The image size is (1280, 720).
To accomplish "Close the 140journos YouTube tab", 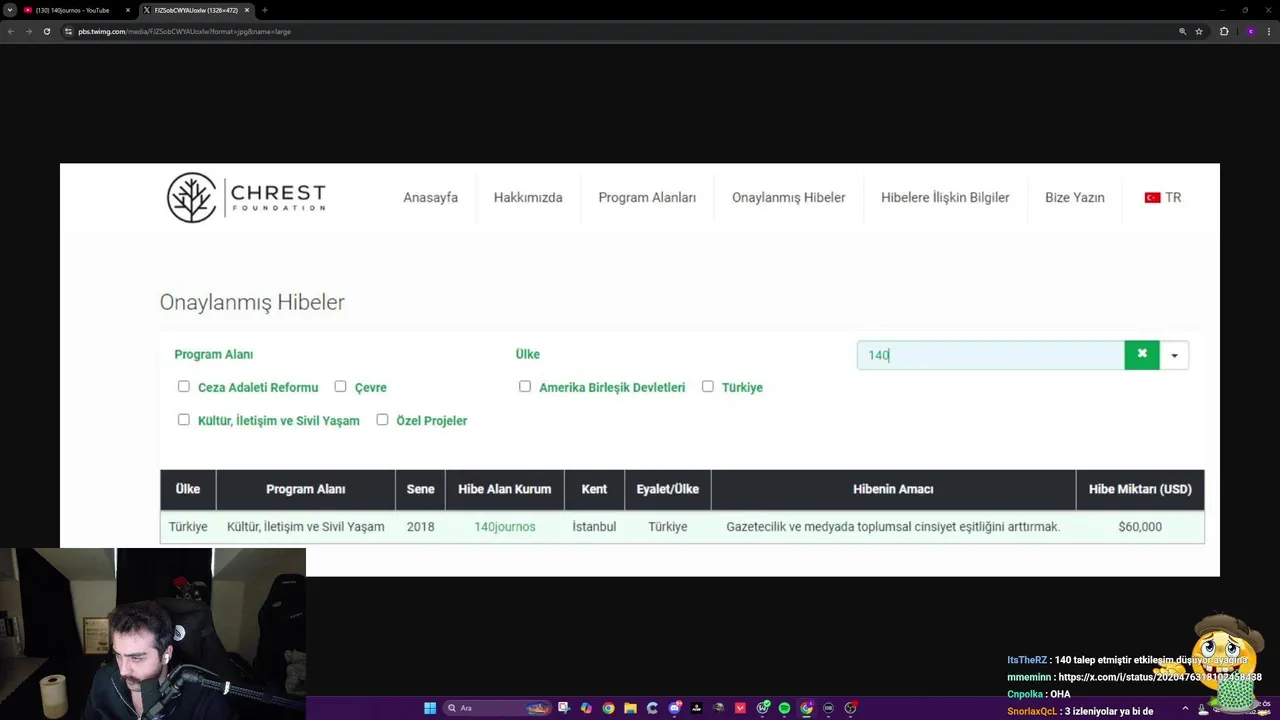I will (127, 10).
